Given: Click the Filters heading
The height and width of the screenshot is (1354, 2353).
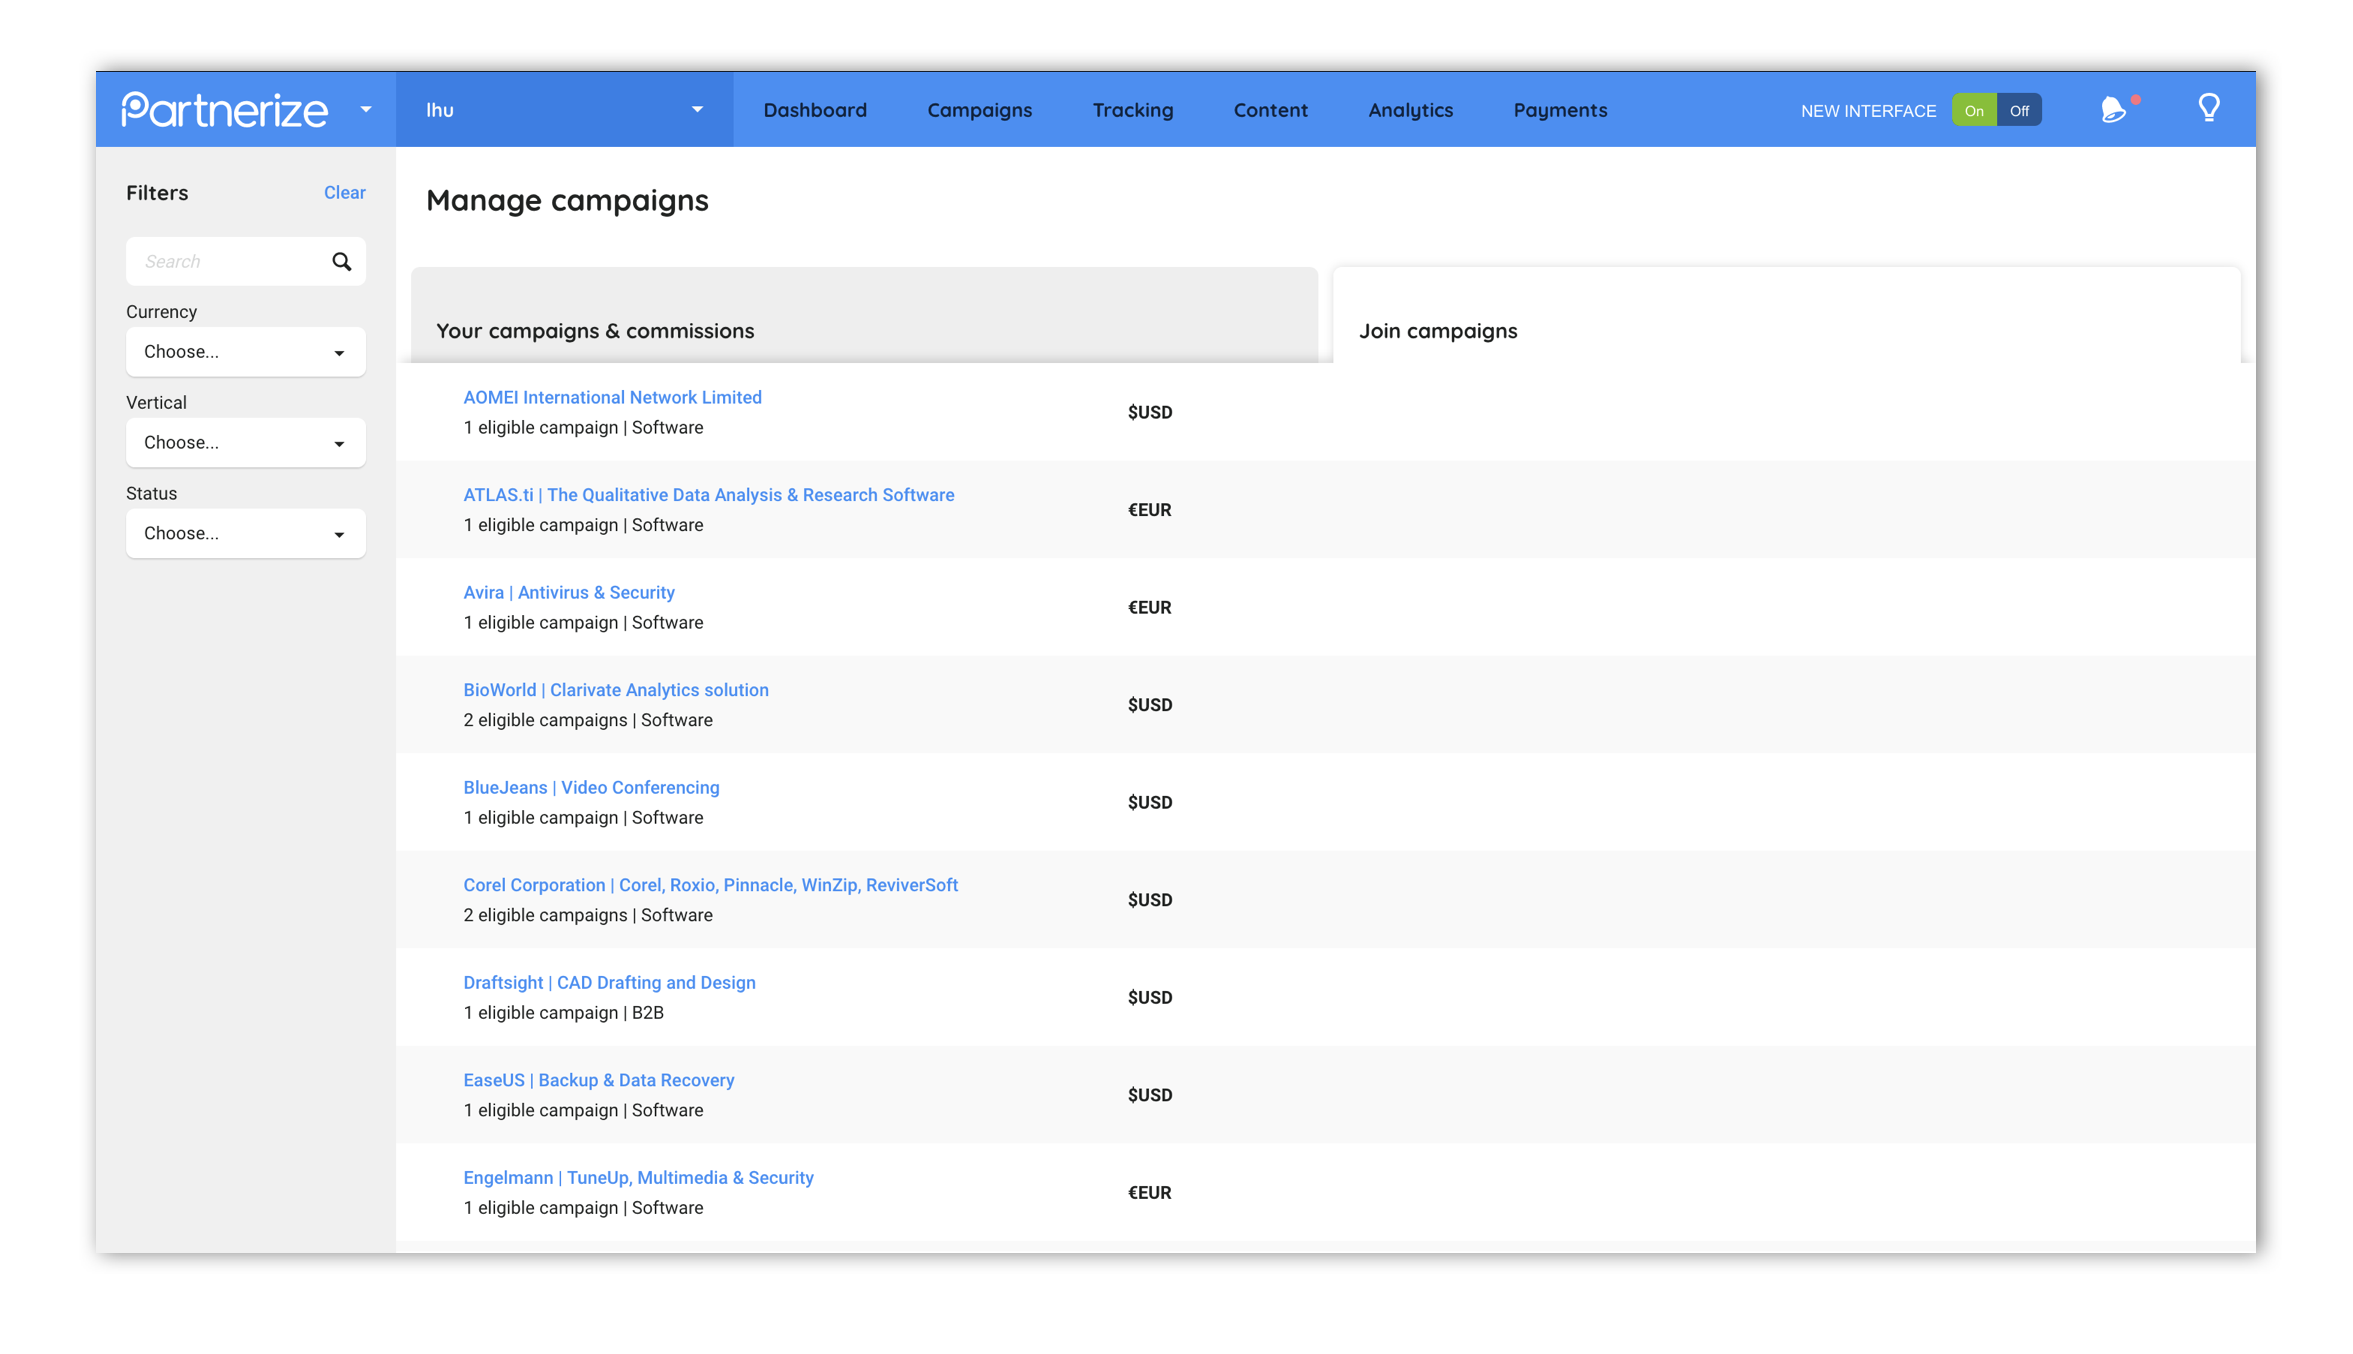Looking at the screenshot, I should tap(157, 193).
